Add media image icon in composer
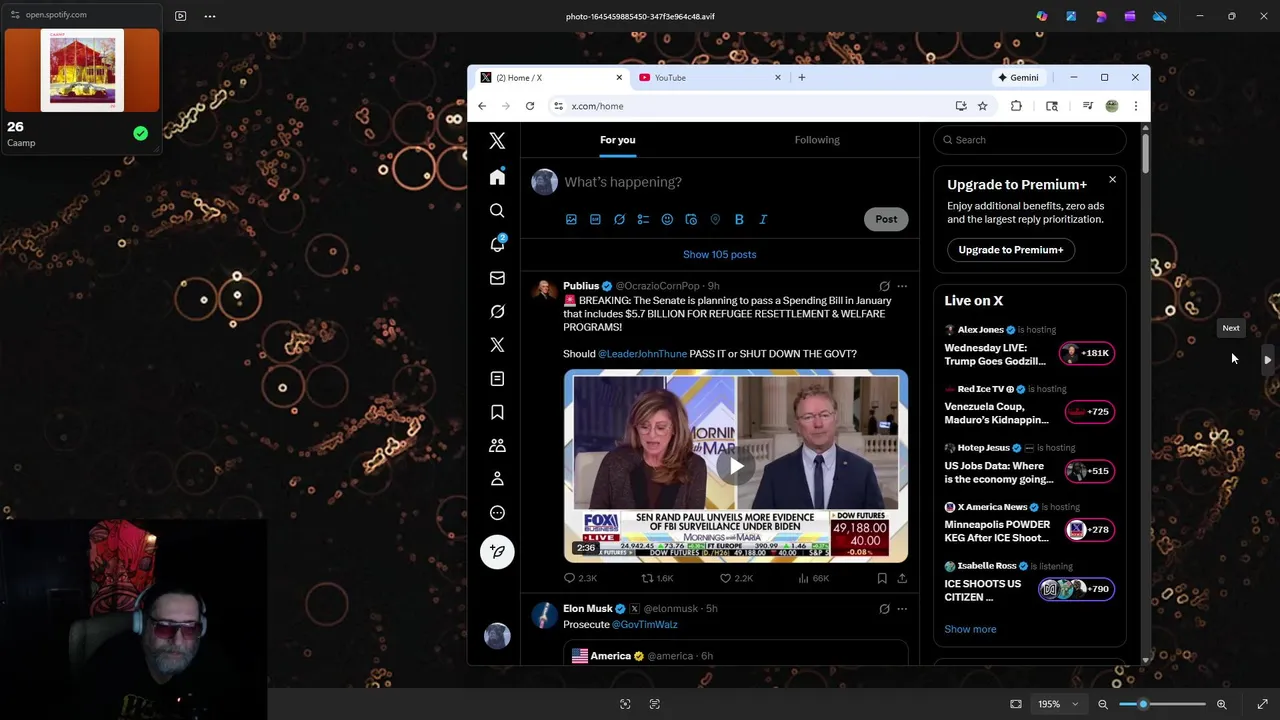The height and width of the screenshot is (720, 1280). [571, 219]
